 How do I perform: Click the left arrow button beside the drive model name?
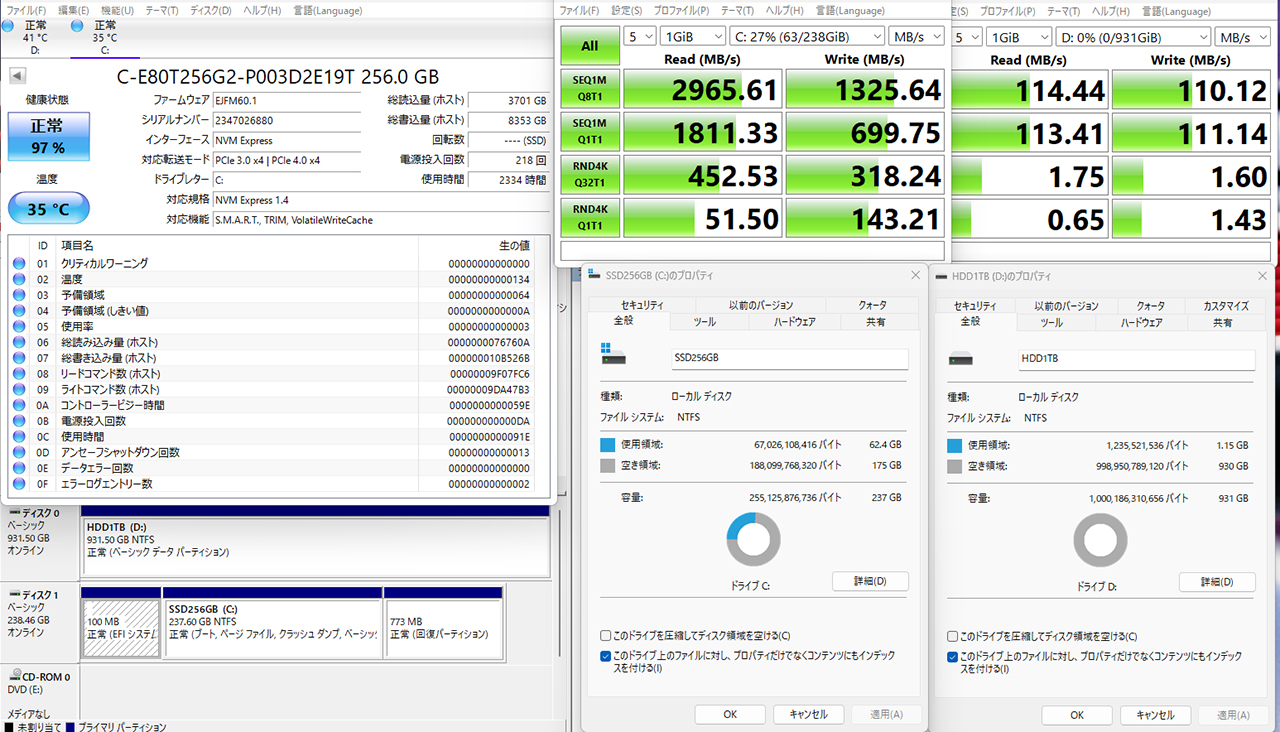click(18, 77)
